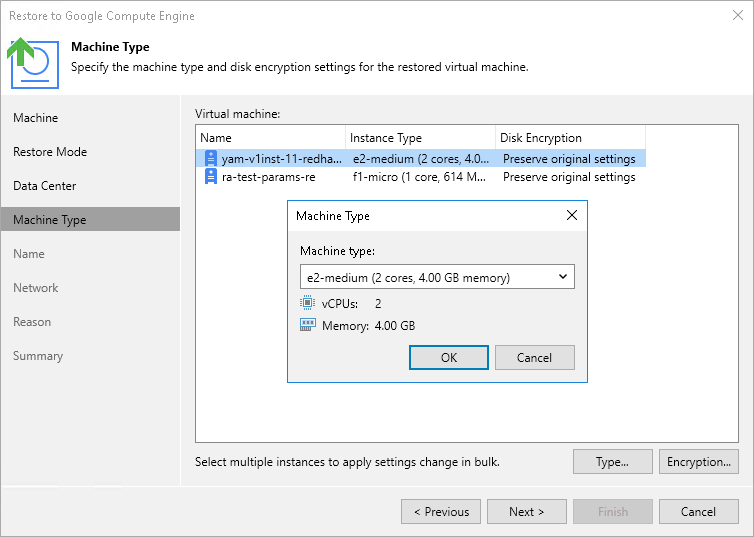
Task: Click Preserve original settings in ra-test-params-re row
Action: (x=569, y=177)
